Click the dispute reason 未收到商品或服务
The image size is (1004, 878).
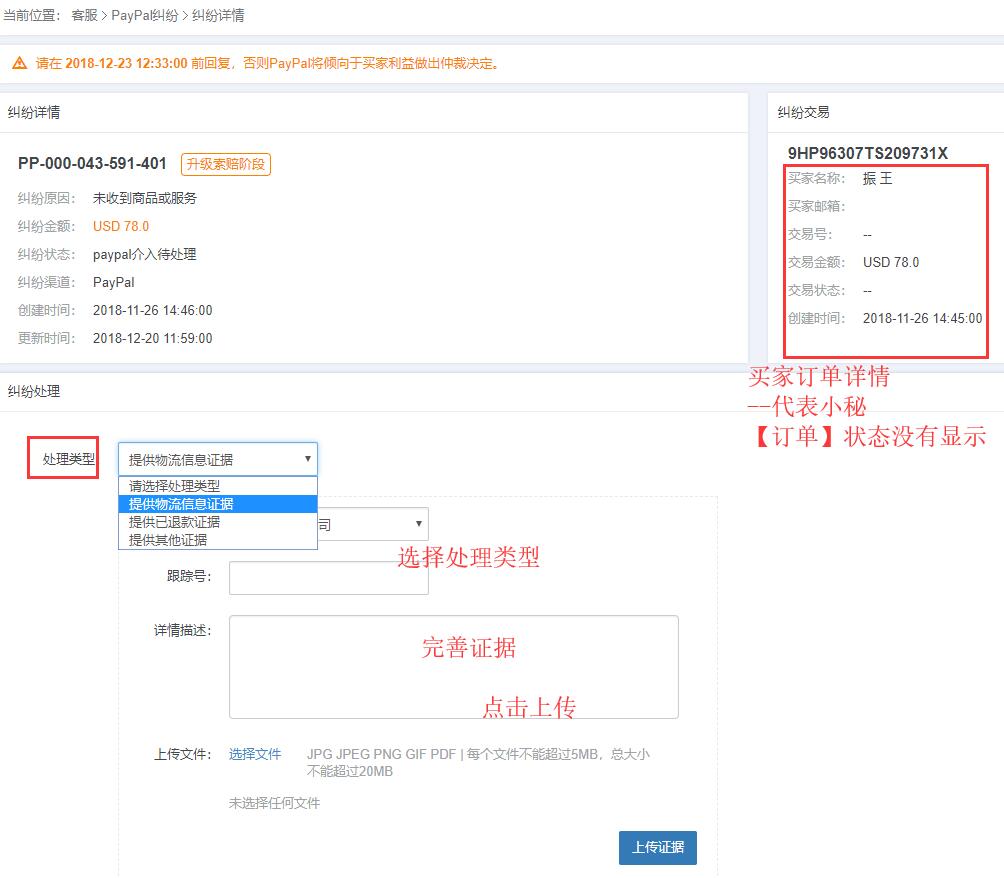coord(145,198)
